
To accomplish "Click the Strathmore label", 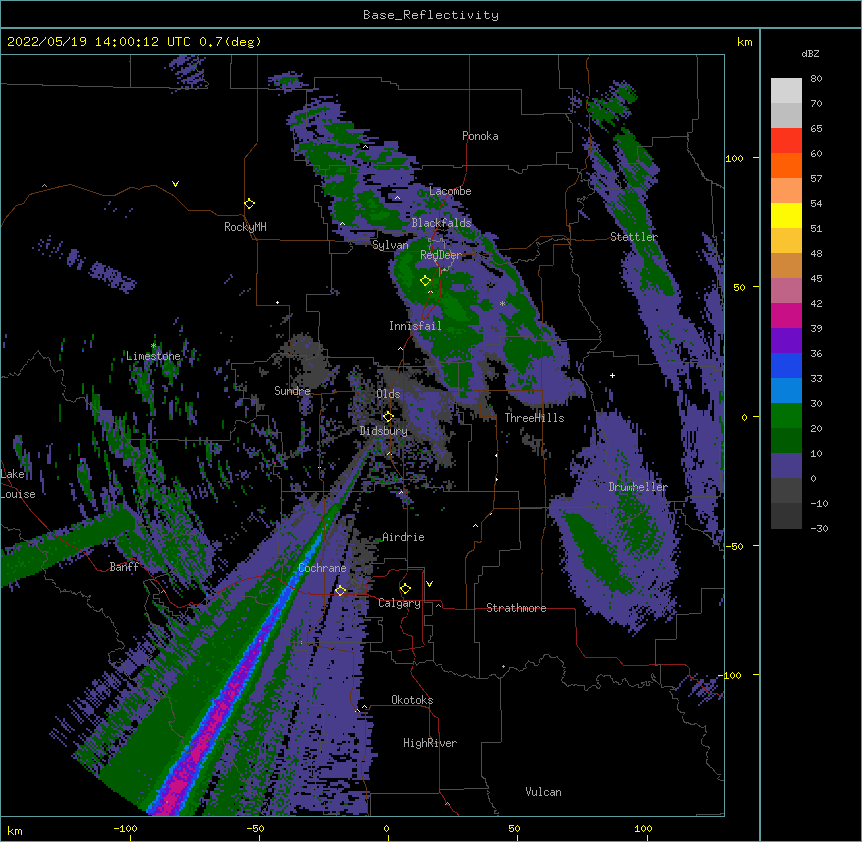I will [516, 608].
